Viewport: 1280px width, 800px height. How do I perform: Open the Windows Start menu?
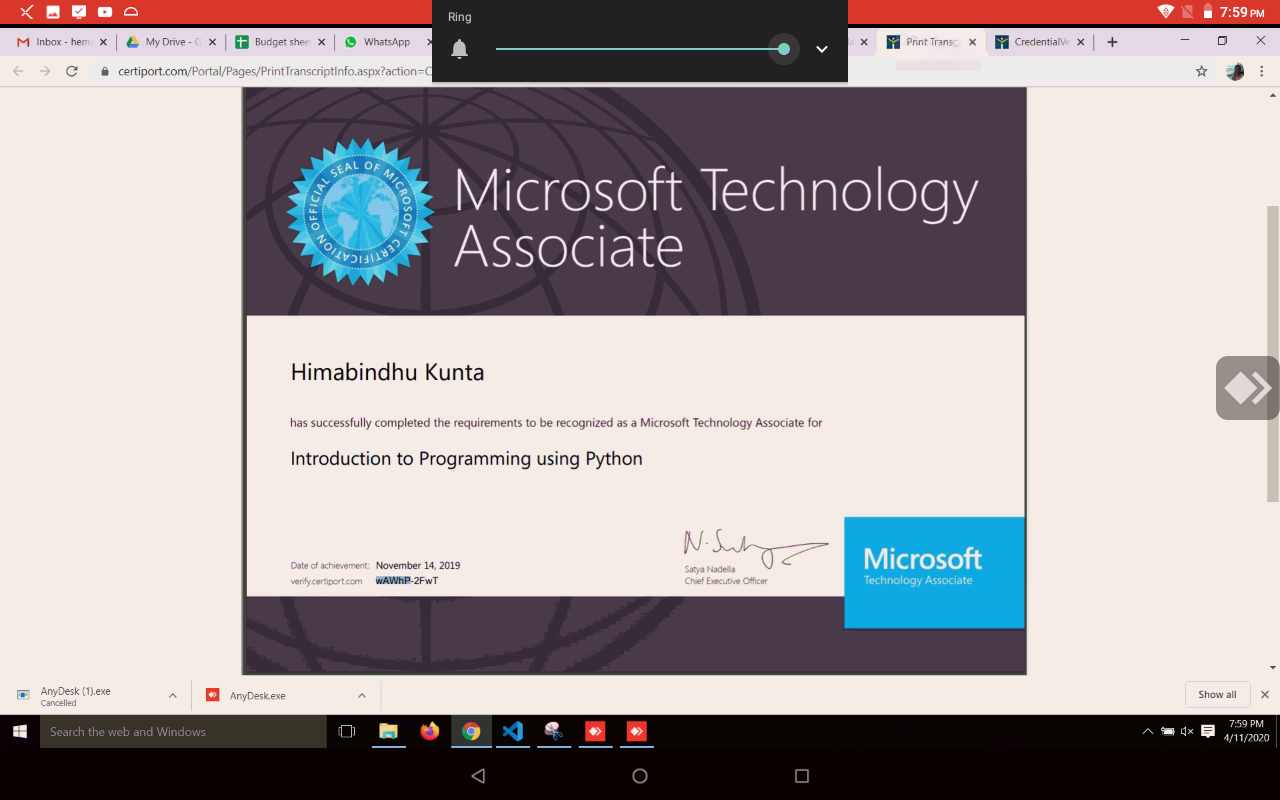pos(19,731)
